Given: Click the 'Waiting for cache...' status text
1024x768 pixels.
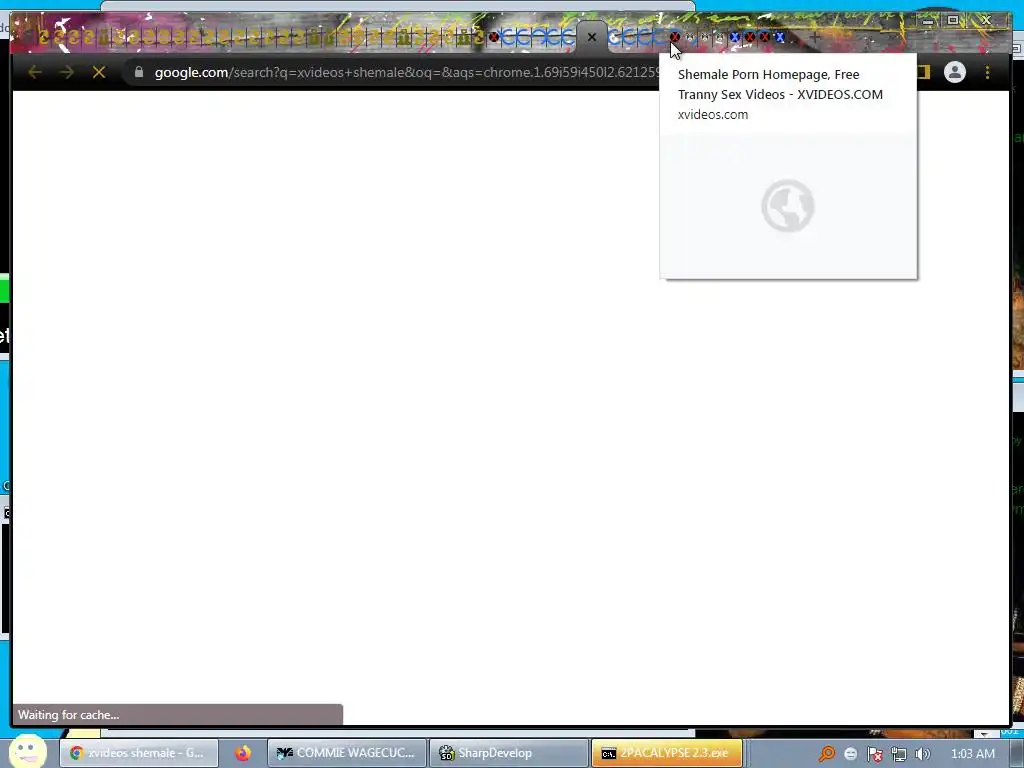Looking at the screenshot, I should 69,714.
